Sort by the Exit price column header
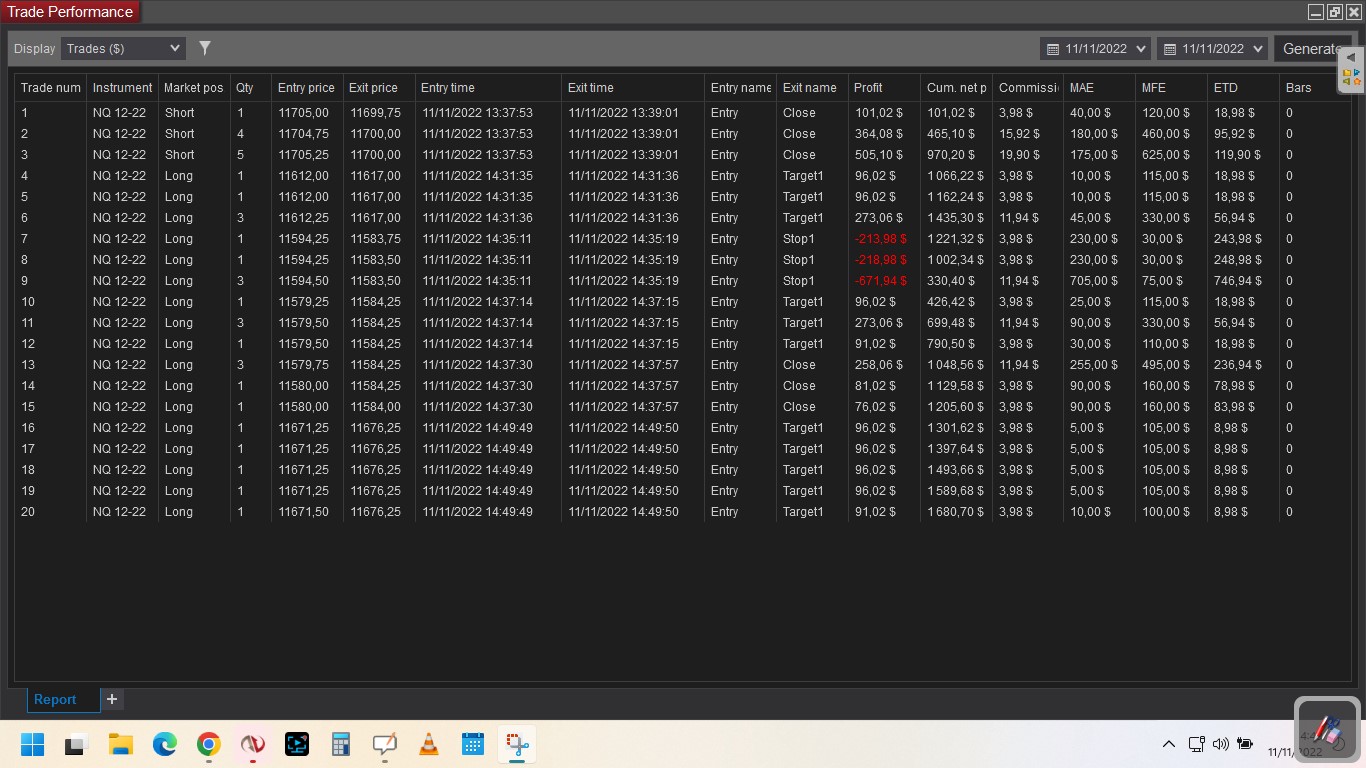1366x768 pixels. coord(378,88)
